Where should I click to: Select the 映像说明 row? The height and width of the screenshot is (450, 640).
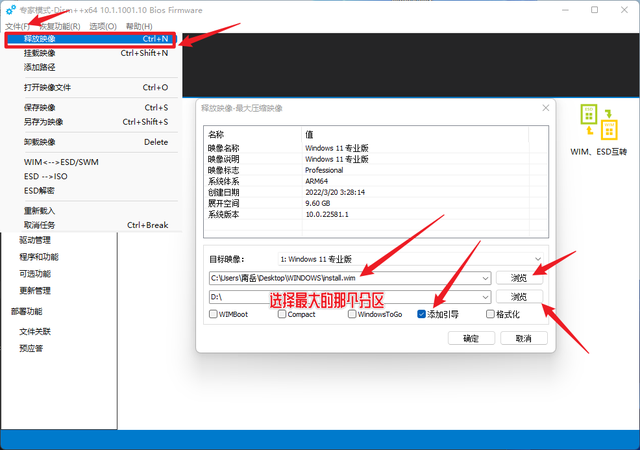(376, 159)
